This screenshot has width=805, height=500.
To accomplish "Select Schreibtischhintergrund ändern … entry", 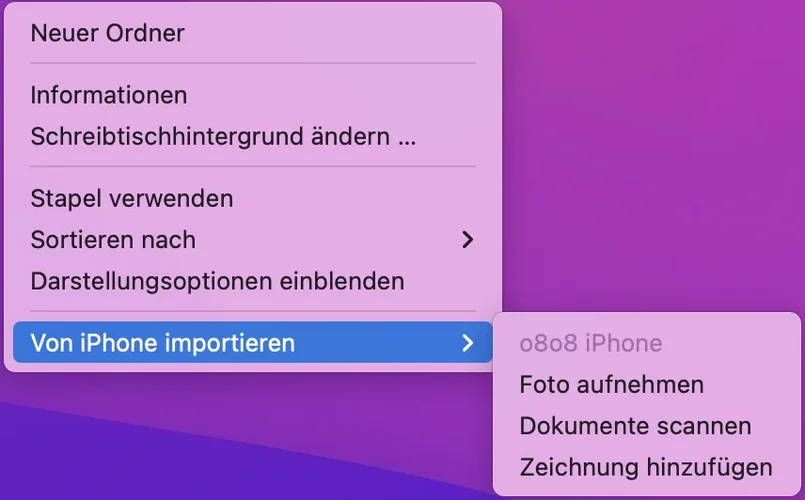I will click(x=253, y=137).
